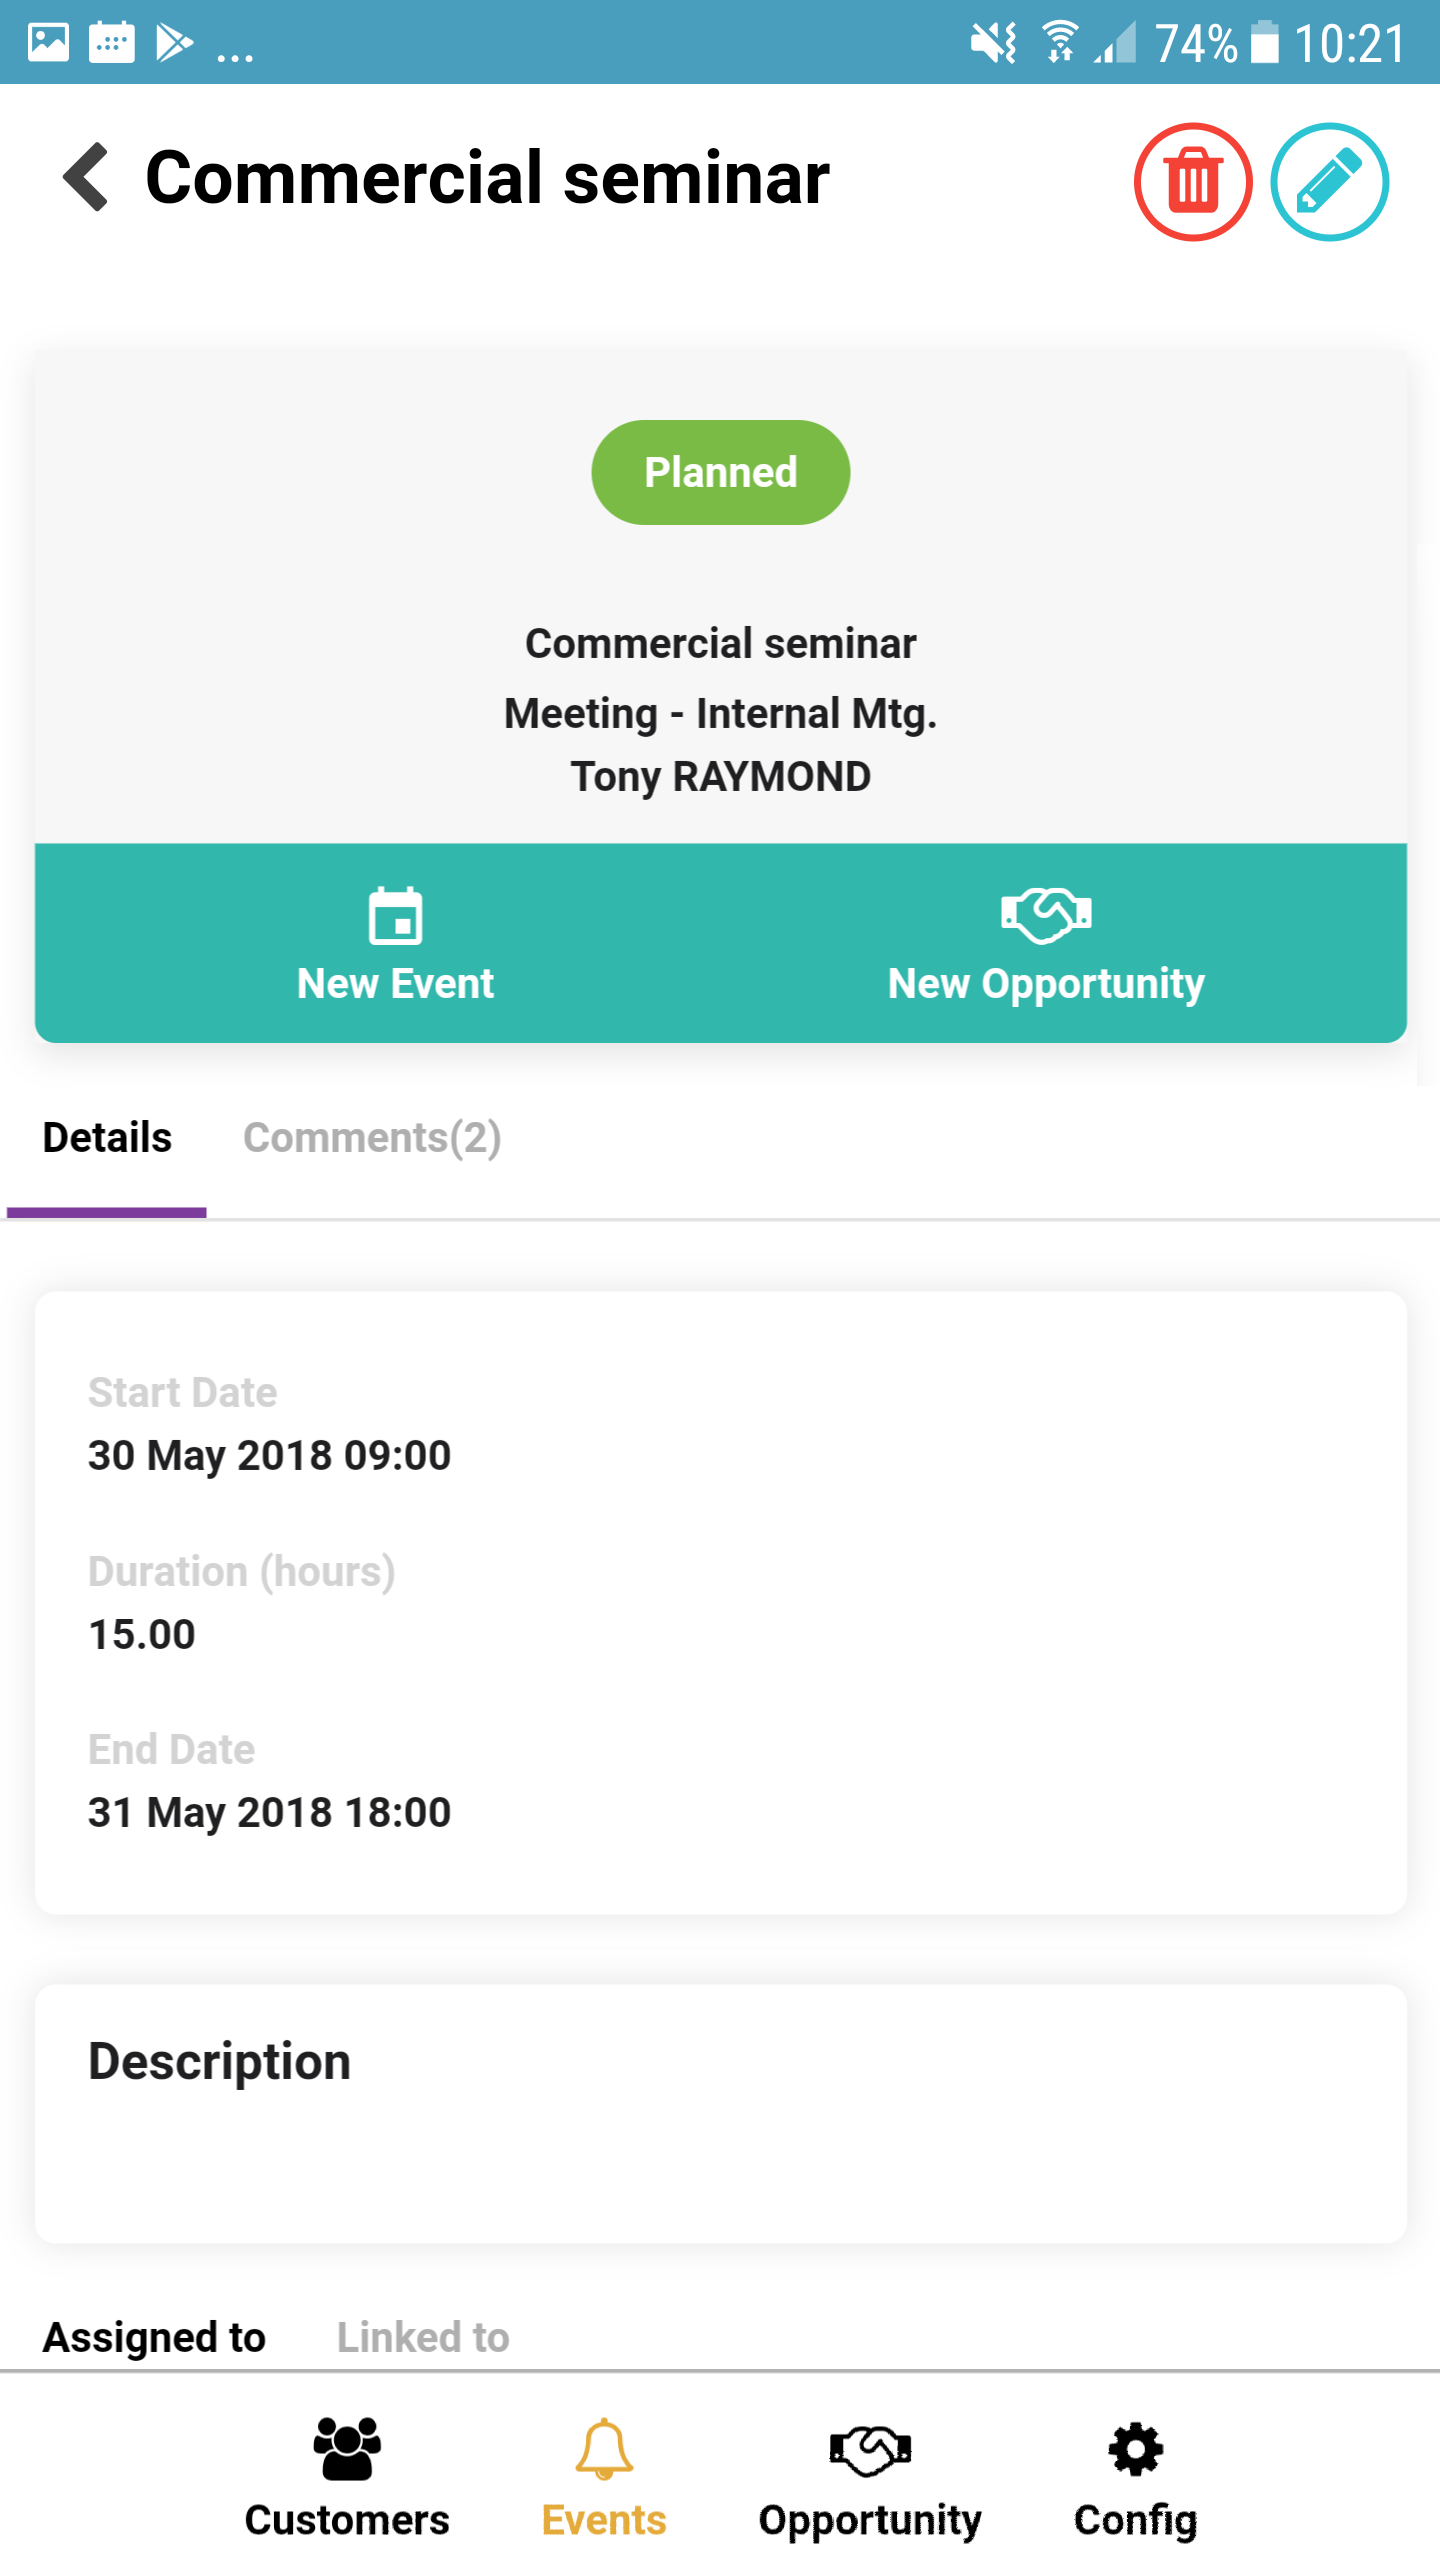Show the Assigned to tab
This screenshot has height=2560, width=1440.
(x=154, y=2337)
